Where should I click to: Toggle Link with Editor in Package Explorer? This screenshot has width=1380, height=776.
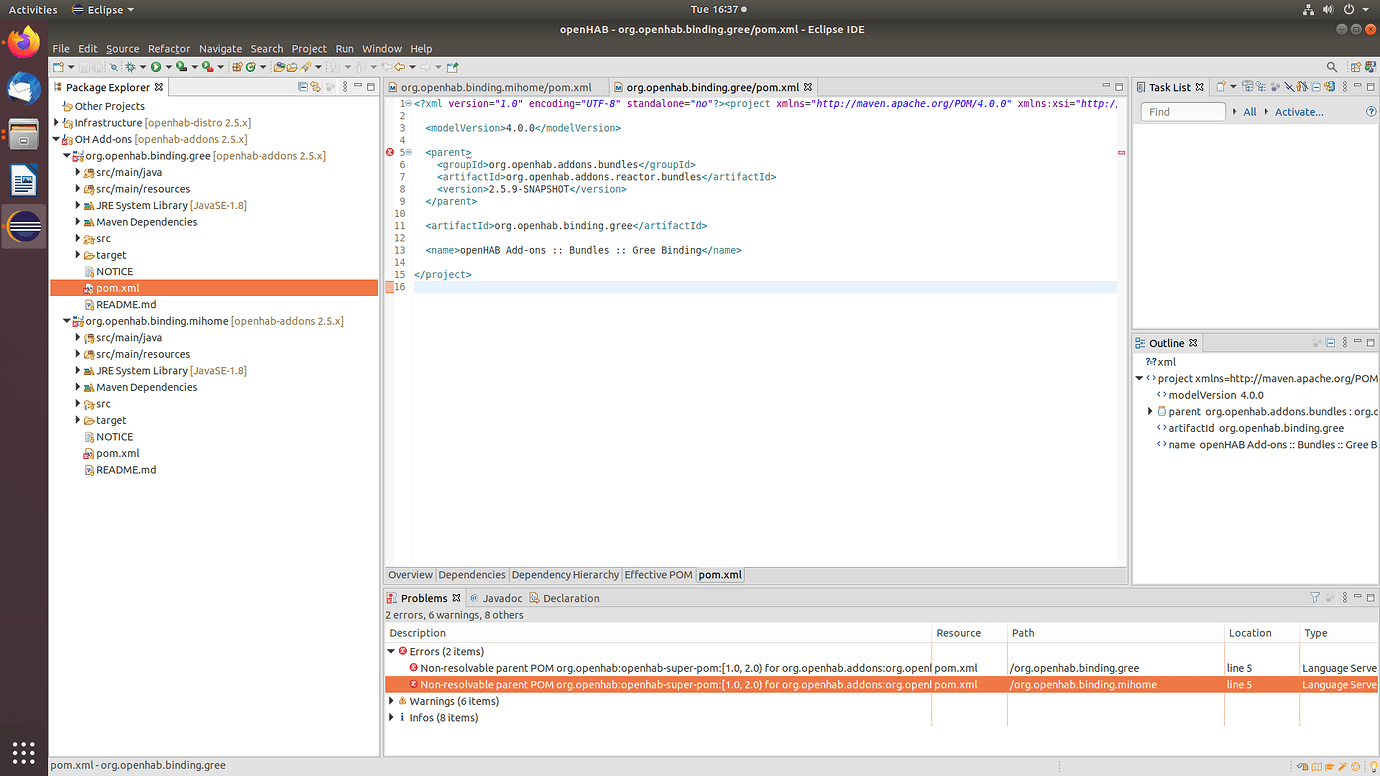316,87
